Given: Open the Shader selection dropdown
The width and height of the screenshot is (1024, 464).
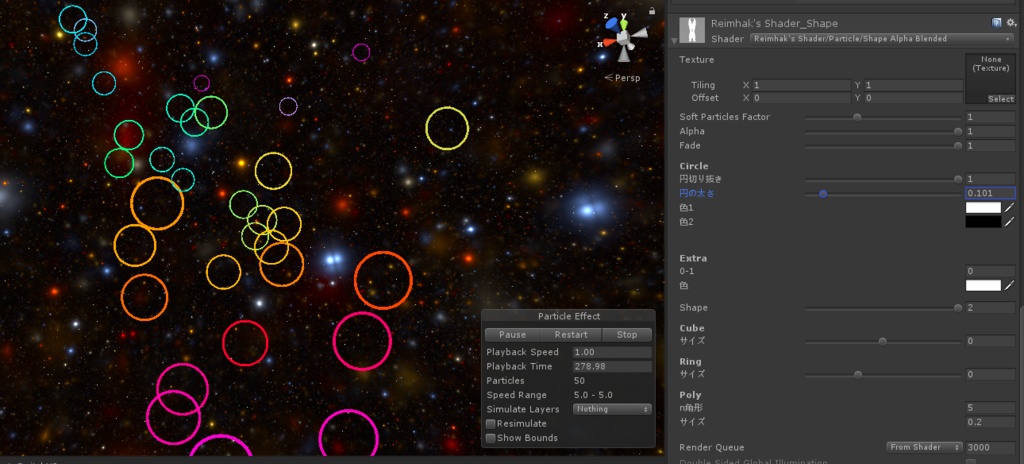Looking at the screenshot, I should 882,39.
